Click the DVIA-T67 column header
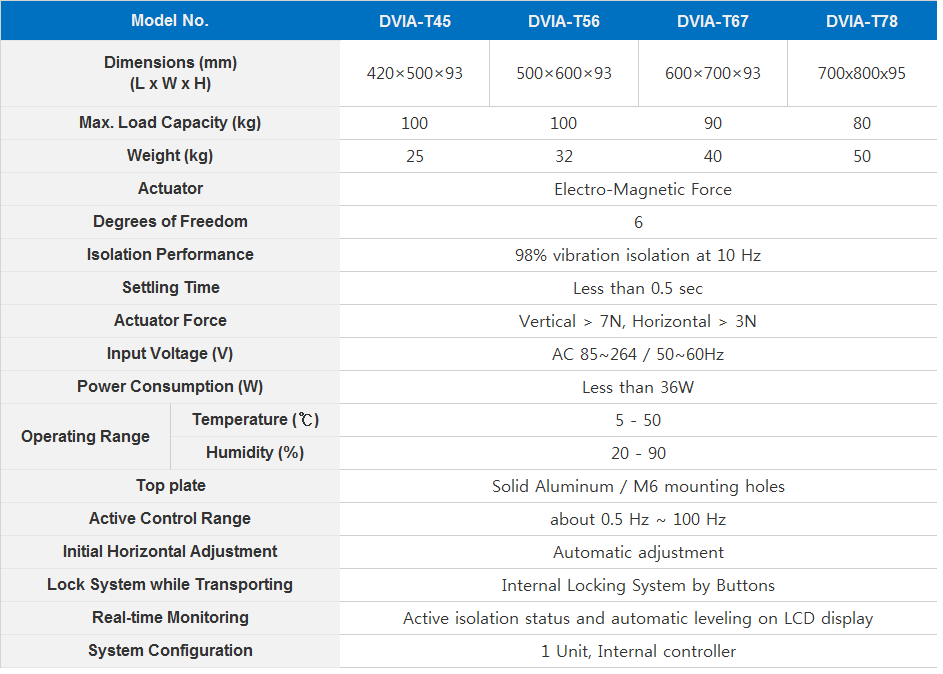 (712, 21)
